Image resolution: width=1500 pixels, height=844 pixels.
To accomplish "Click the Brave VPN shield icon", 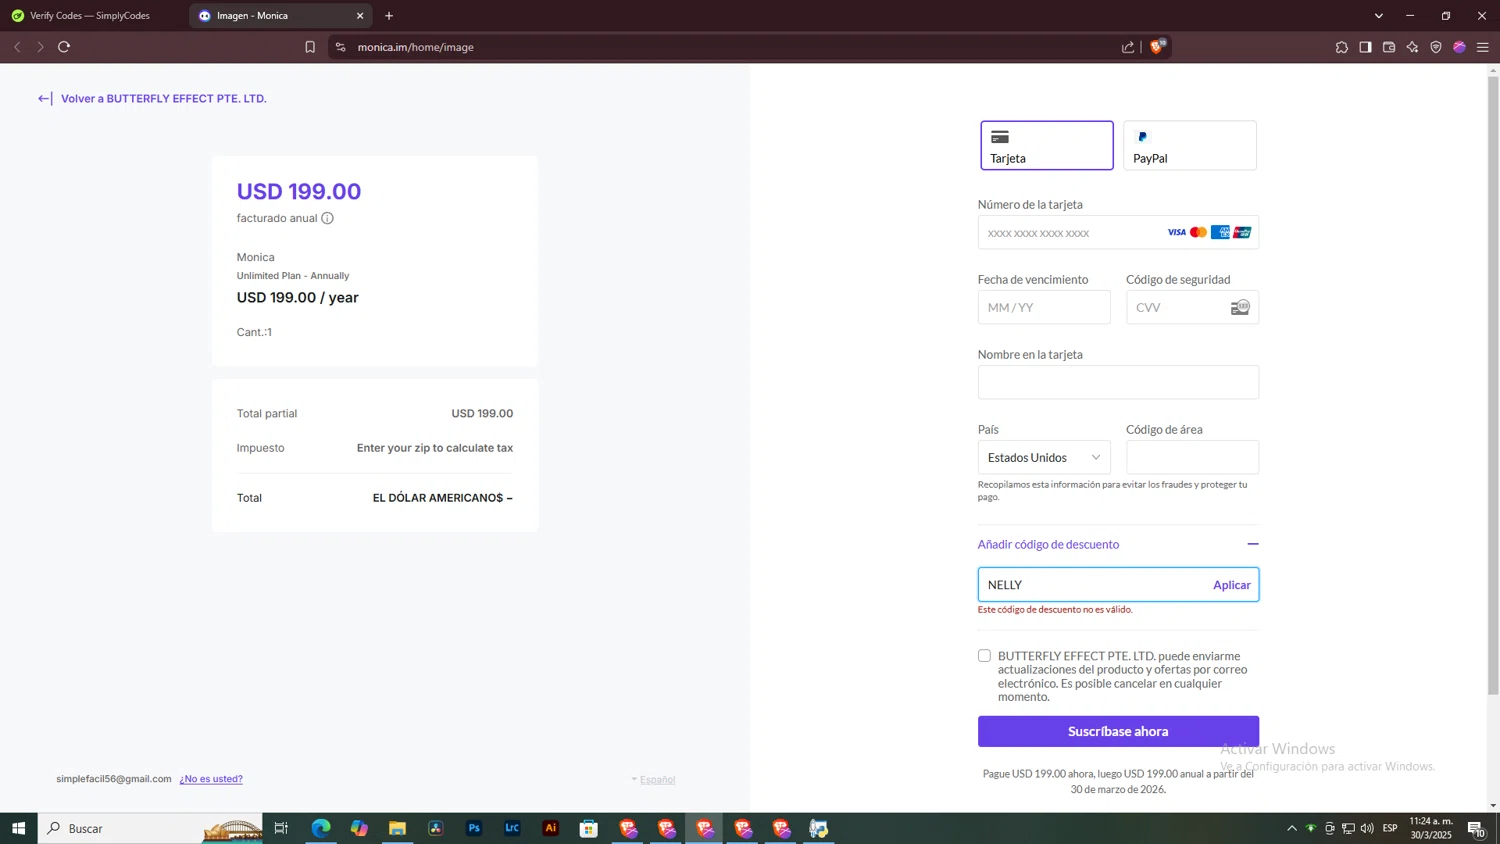I will [1436, 47].
